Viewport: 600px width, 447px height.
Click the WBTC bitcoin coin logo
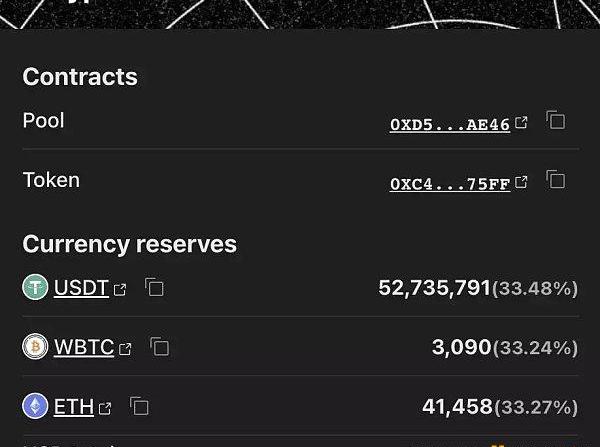click(x=35, y=347)
